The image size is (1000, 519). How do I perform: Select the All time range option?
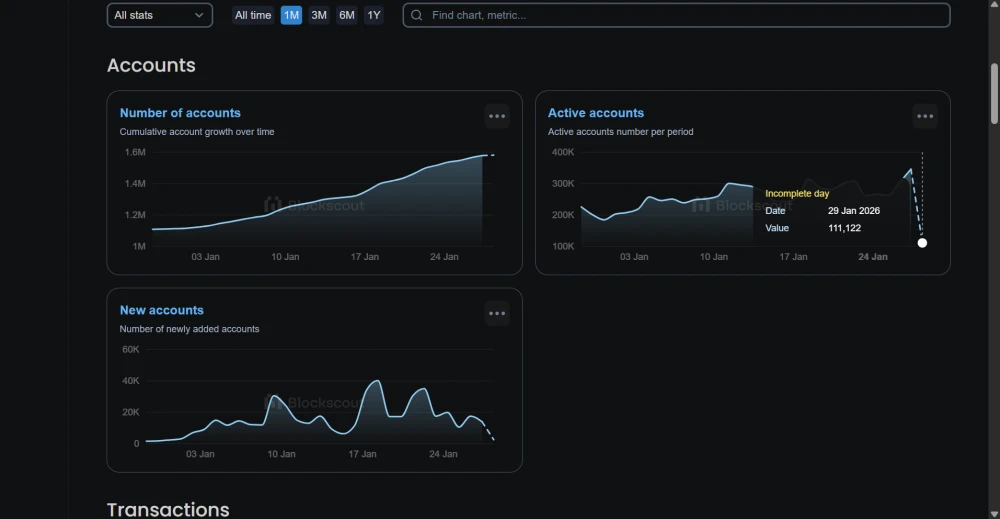[253, 15]
